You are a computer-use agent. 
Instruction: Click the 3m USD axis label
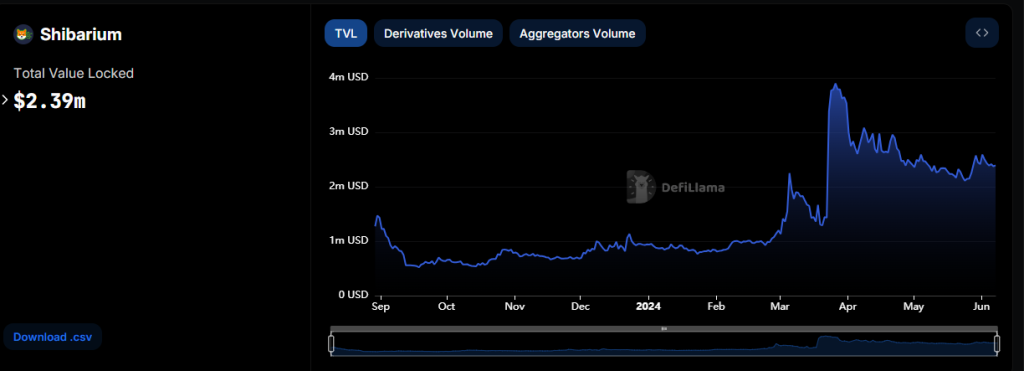[349, 131]
